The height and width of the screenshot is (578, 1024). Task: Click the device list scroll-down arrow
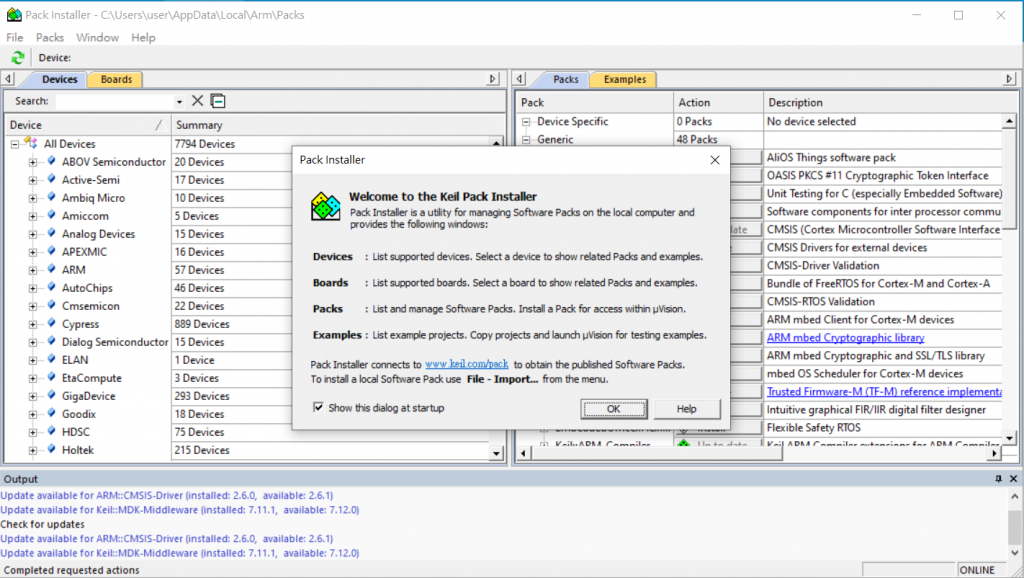[496, 453]
